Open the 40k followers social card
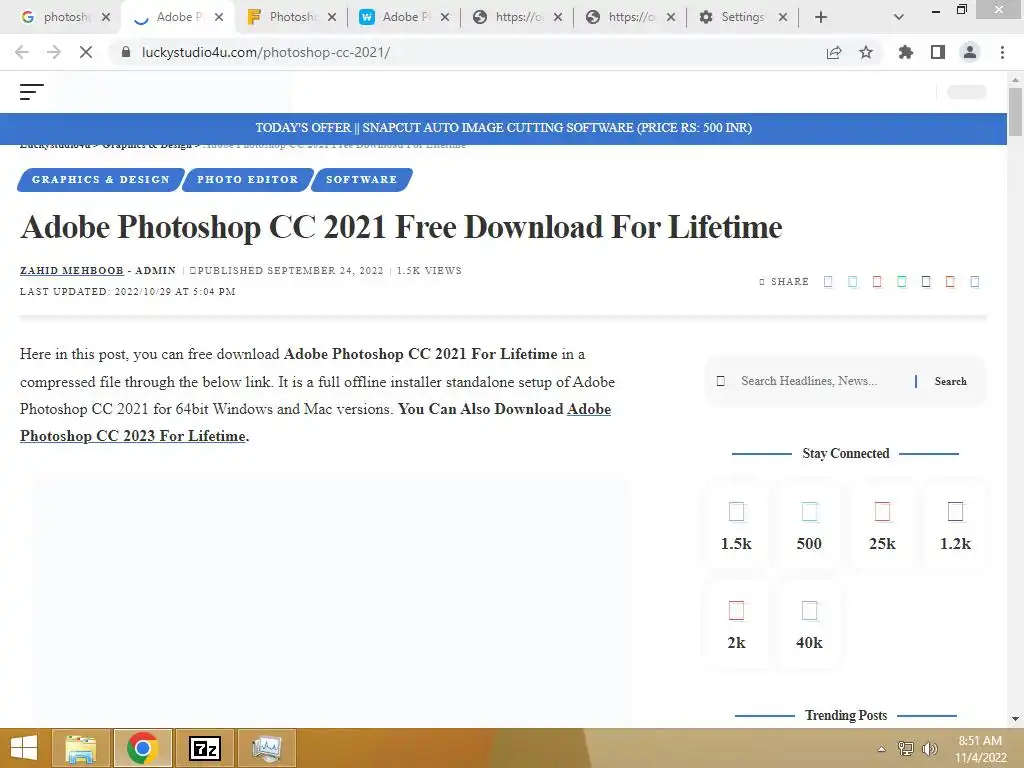This screenshot has width=1024, height=768. (809, 624)
